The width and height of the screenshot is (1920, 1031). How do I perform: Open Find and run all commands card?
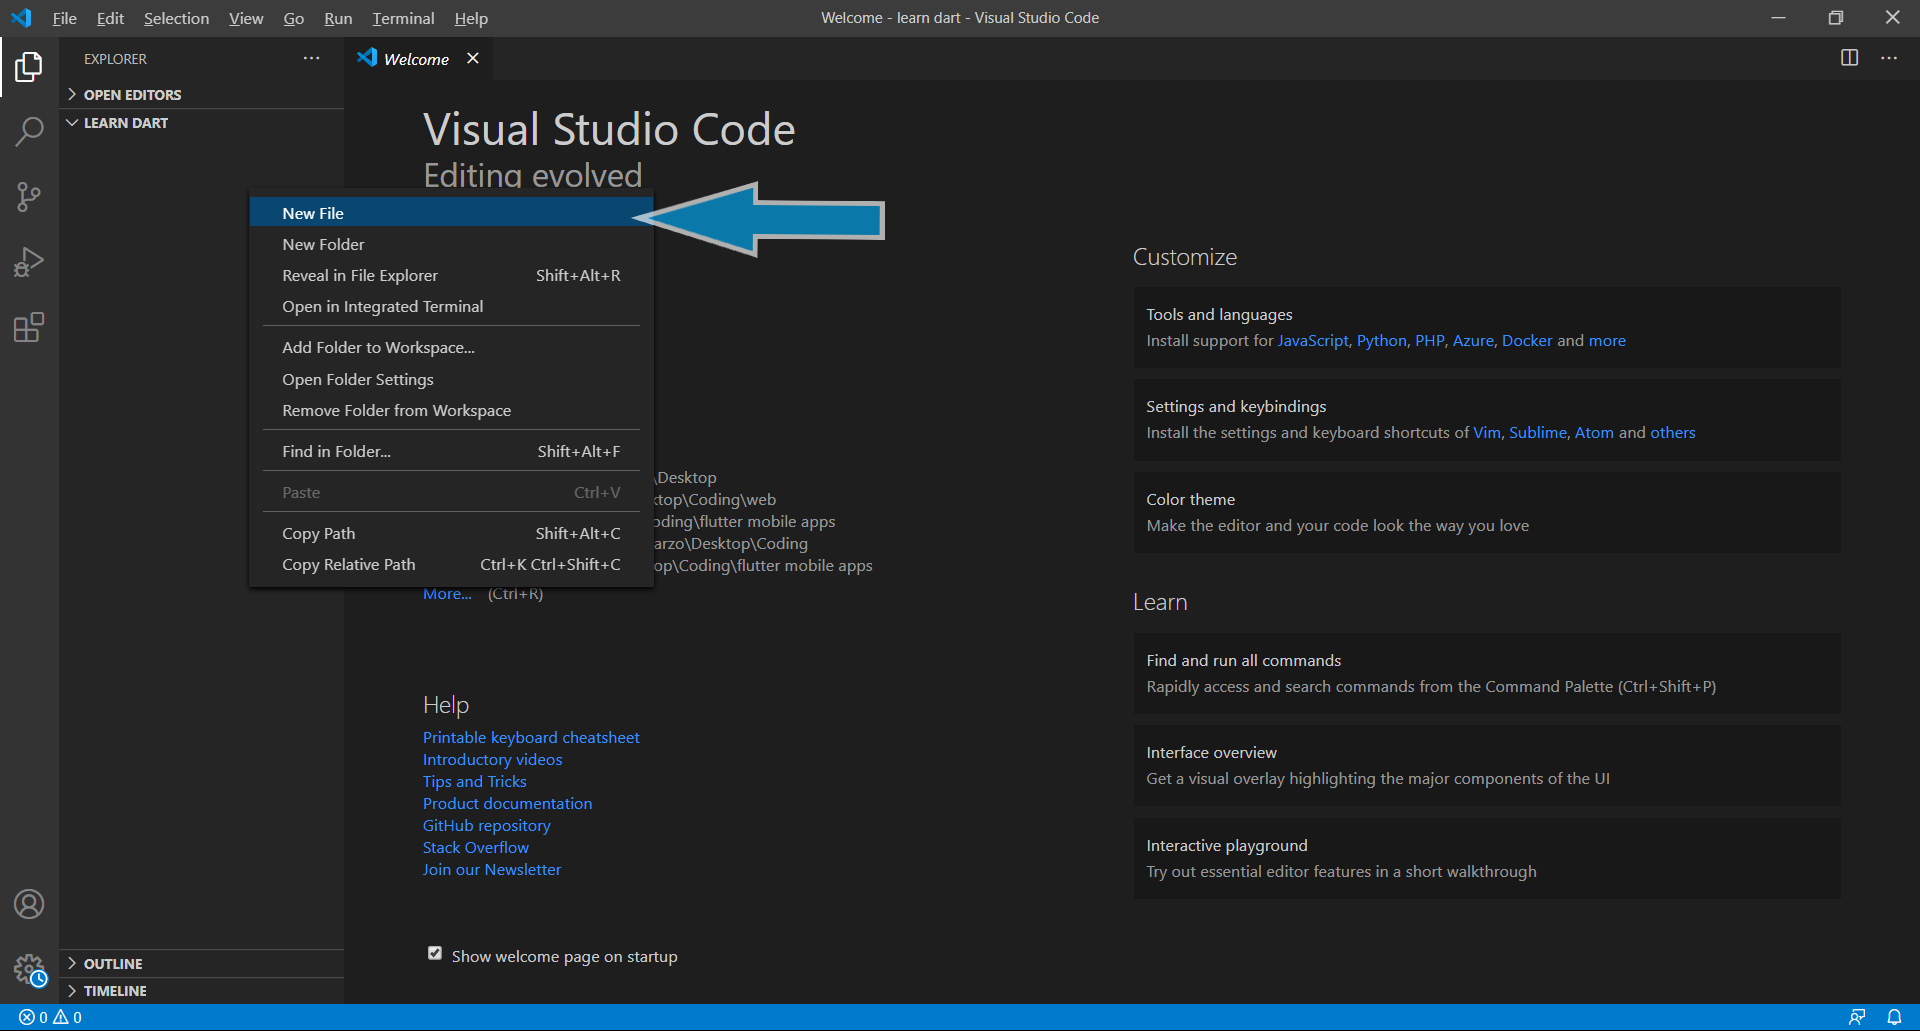(x=1486, y=673)
